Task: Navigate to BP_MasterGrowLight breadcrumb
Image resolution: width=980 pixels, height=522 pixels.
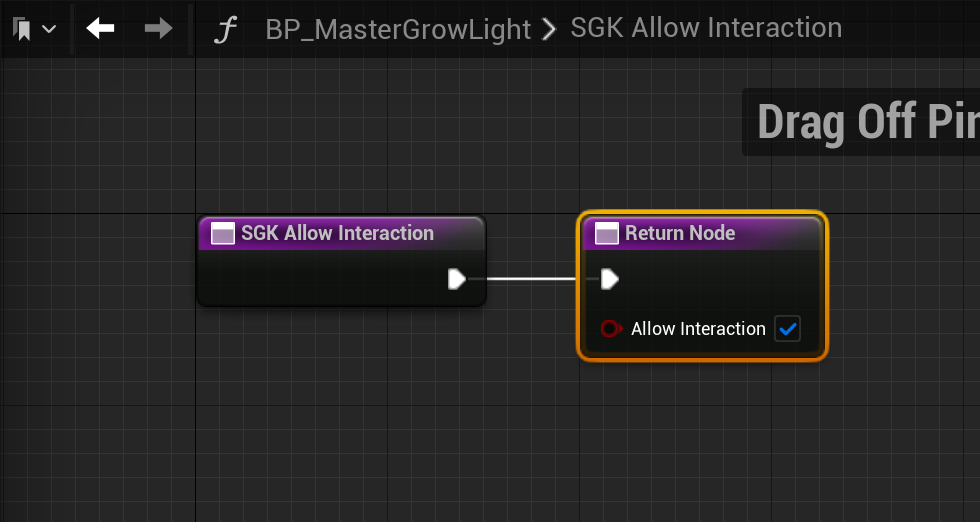Action: point(398,30)
